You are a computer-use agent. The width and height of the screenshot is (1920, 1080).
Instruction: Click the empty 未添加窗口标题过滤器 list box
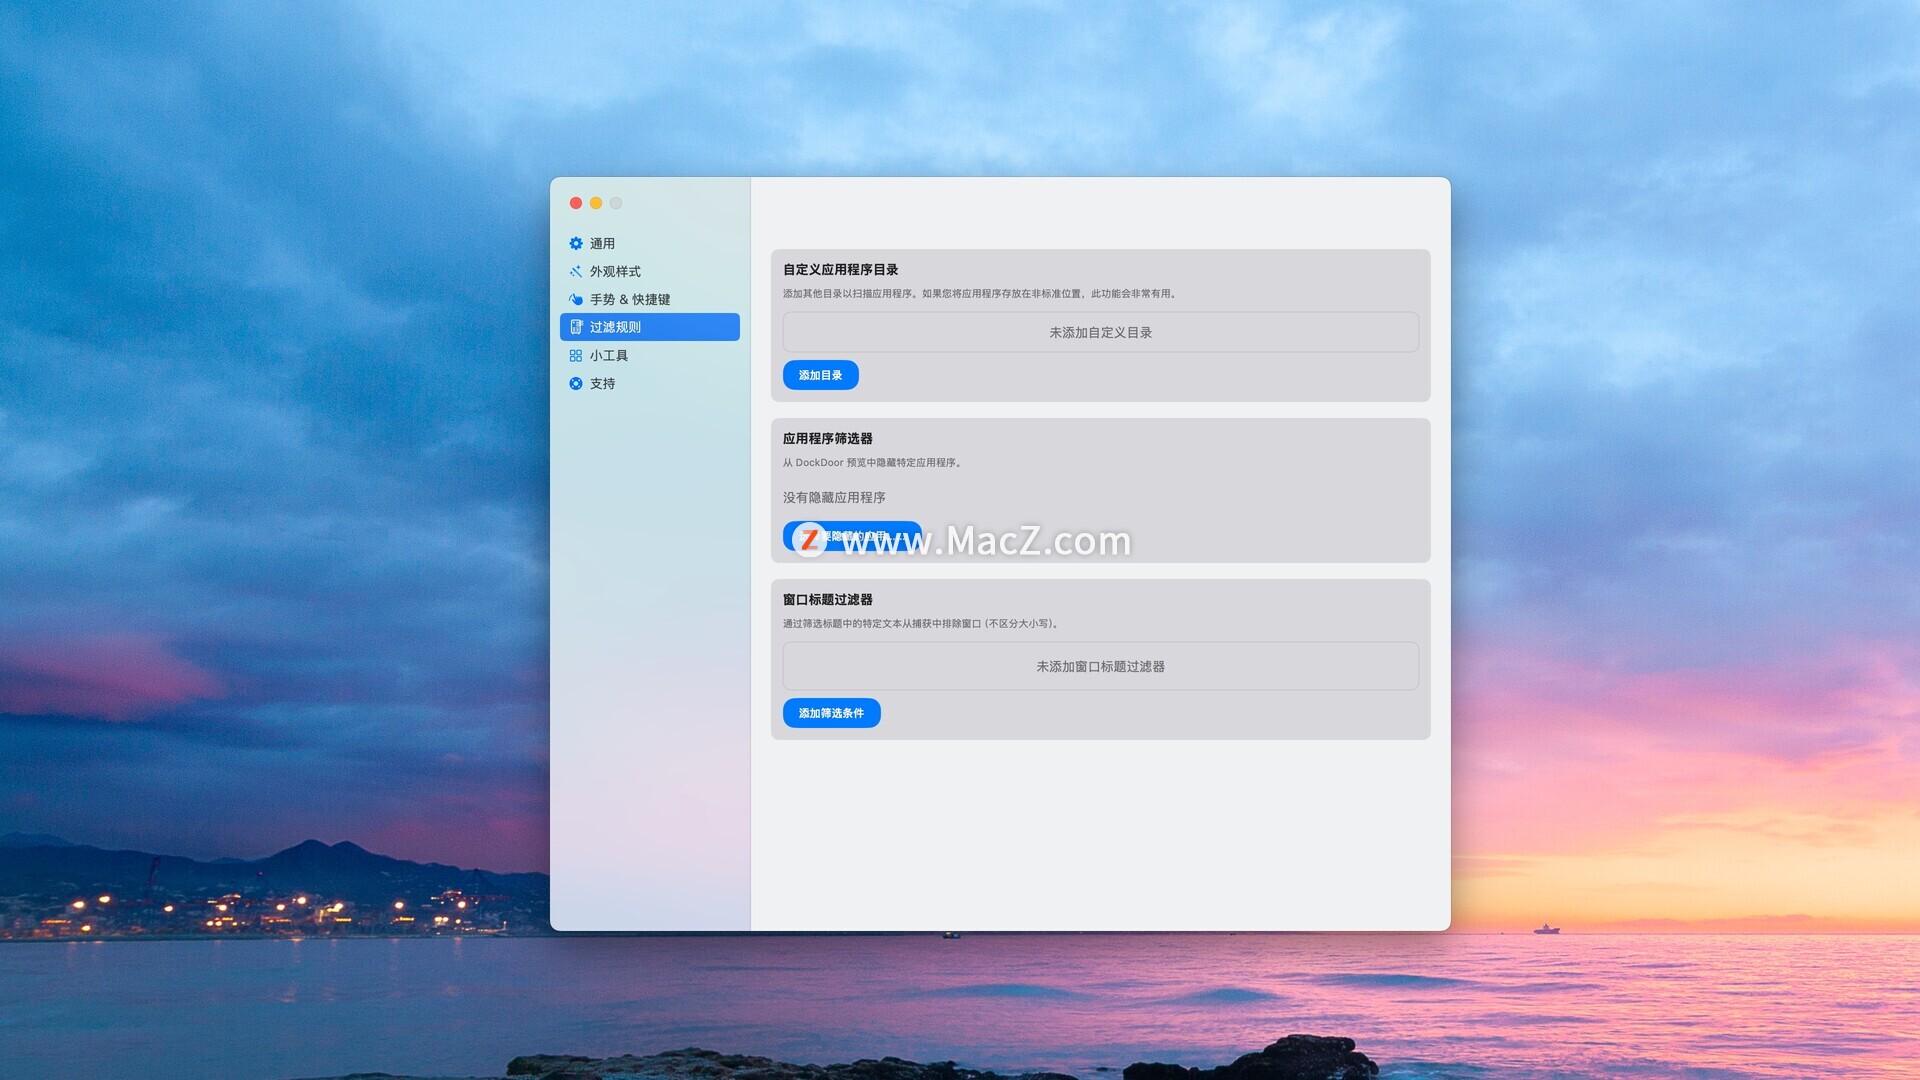point(1100,666)
